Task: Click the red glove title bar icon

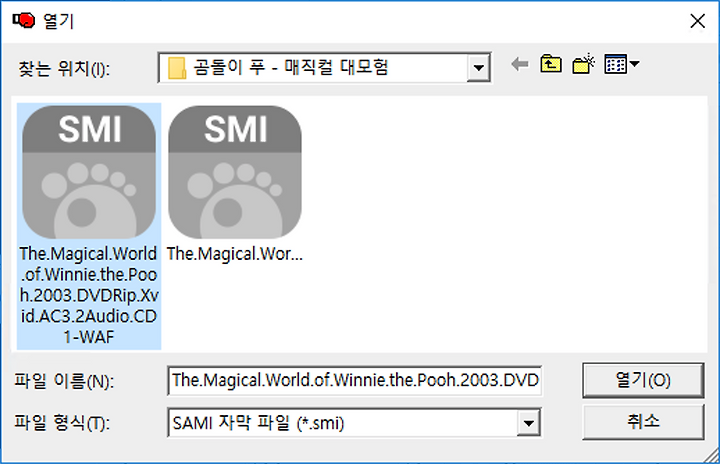Action: [23, 20]
